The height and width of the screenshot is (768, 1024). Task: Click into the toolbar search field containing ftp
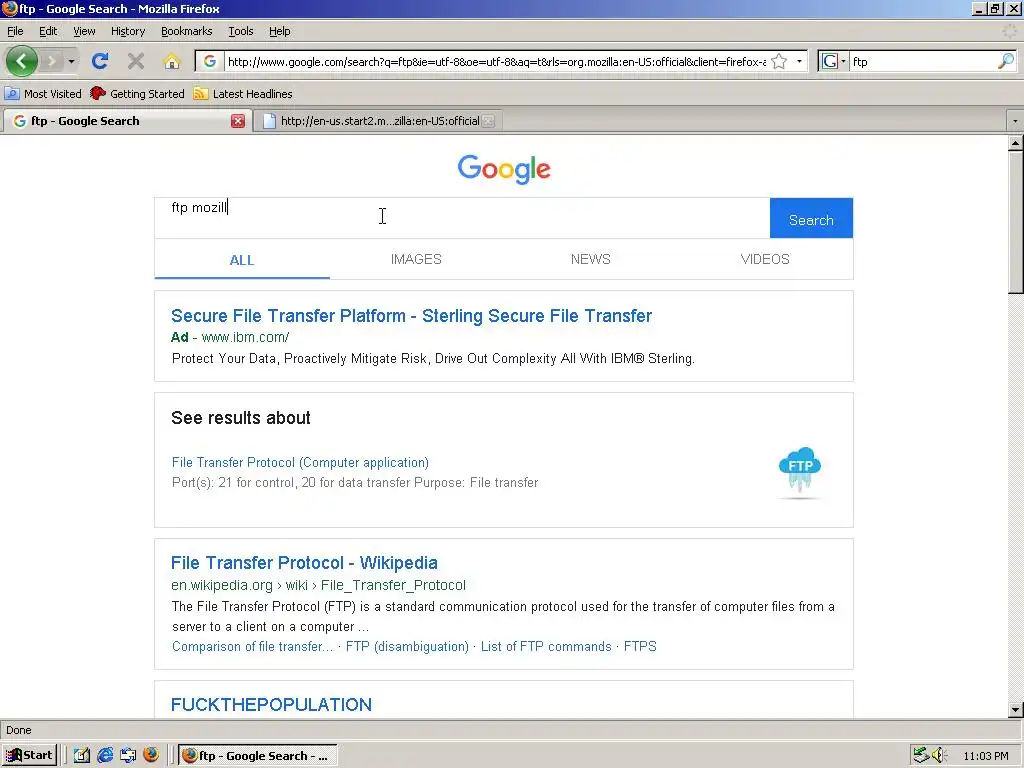click(x=923, y=61)
